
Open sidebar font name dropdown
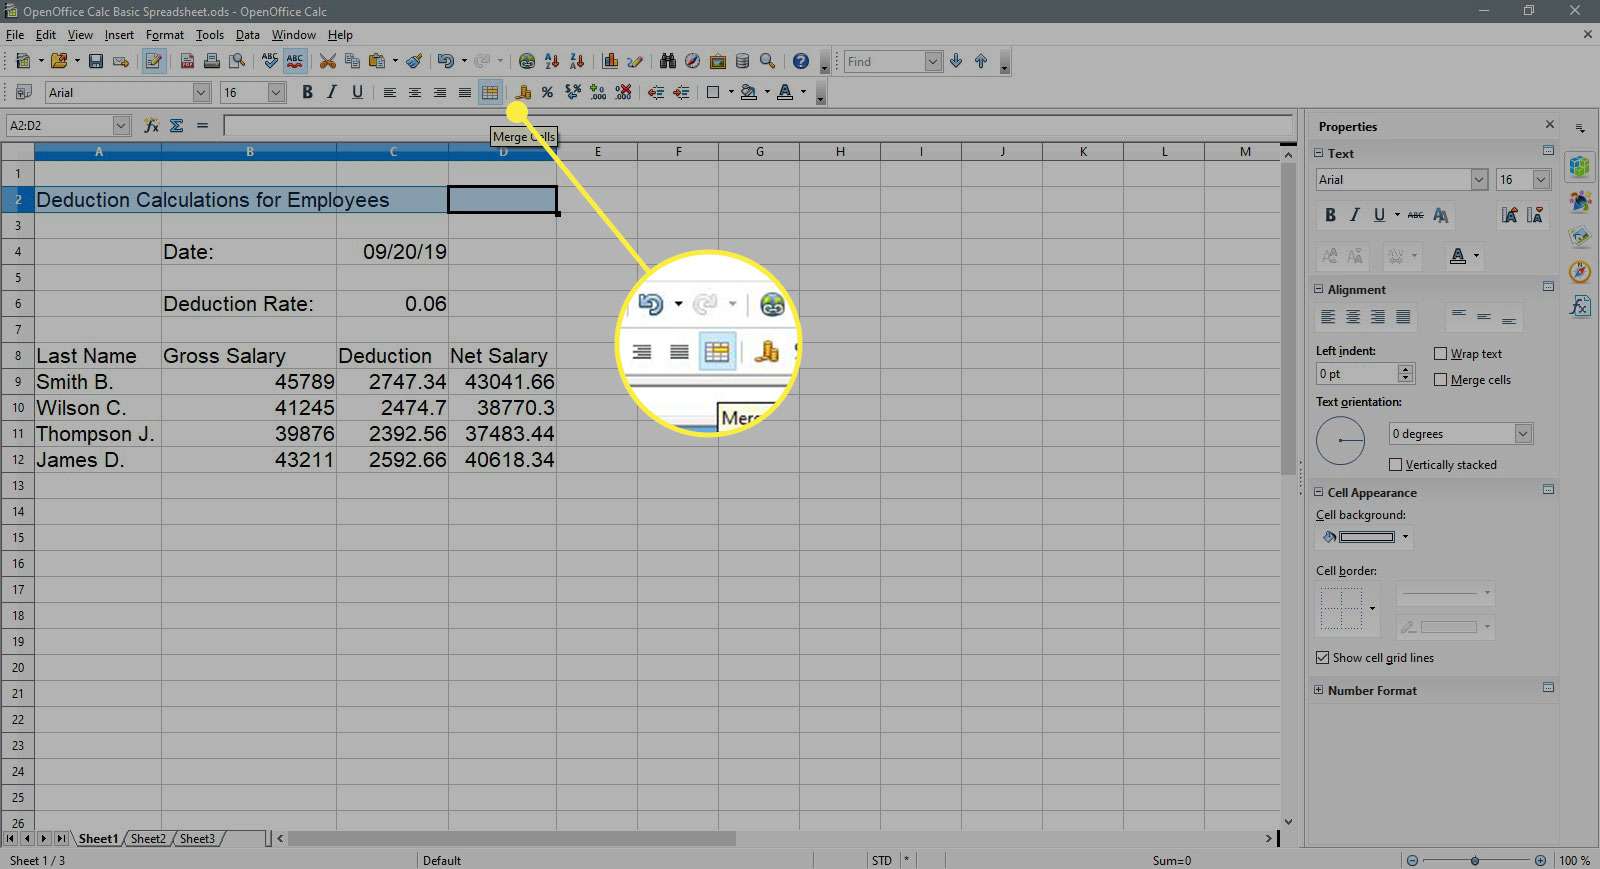[x=1479, y=180]
